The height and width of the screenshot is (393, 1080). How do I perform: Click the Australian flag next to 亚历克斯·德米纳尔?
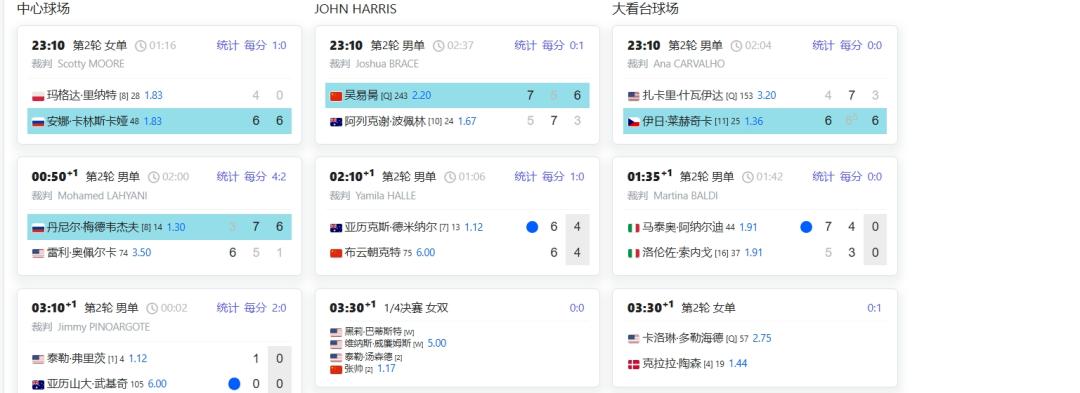click(x=336, y=227)
